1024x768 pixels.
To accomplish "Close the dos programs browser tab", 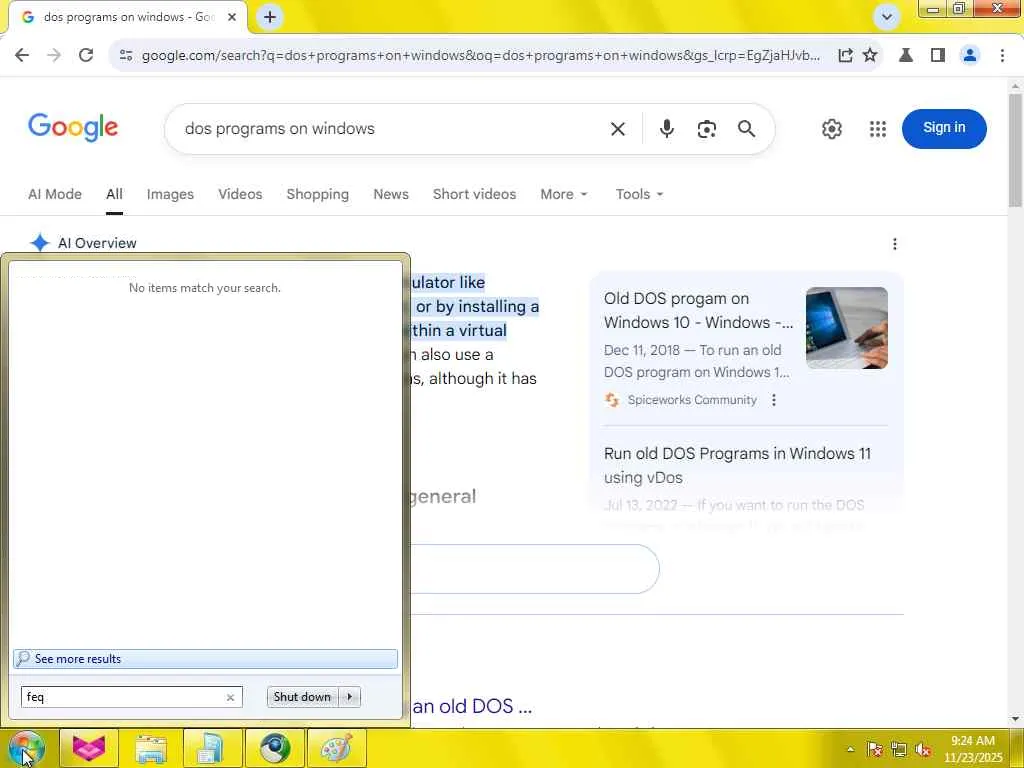I will coord(231,17).
